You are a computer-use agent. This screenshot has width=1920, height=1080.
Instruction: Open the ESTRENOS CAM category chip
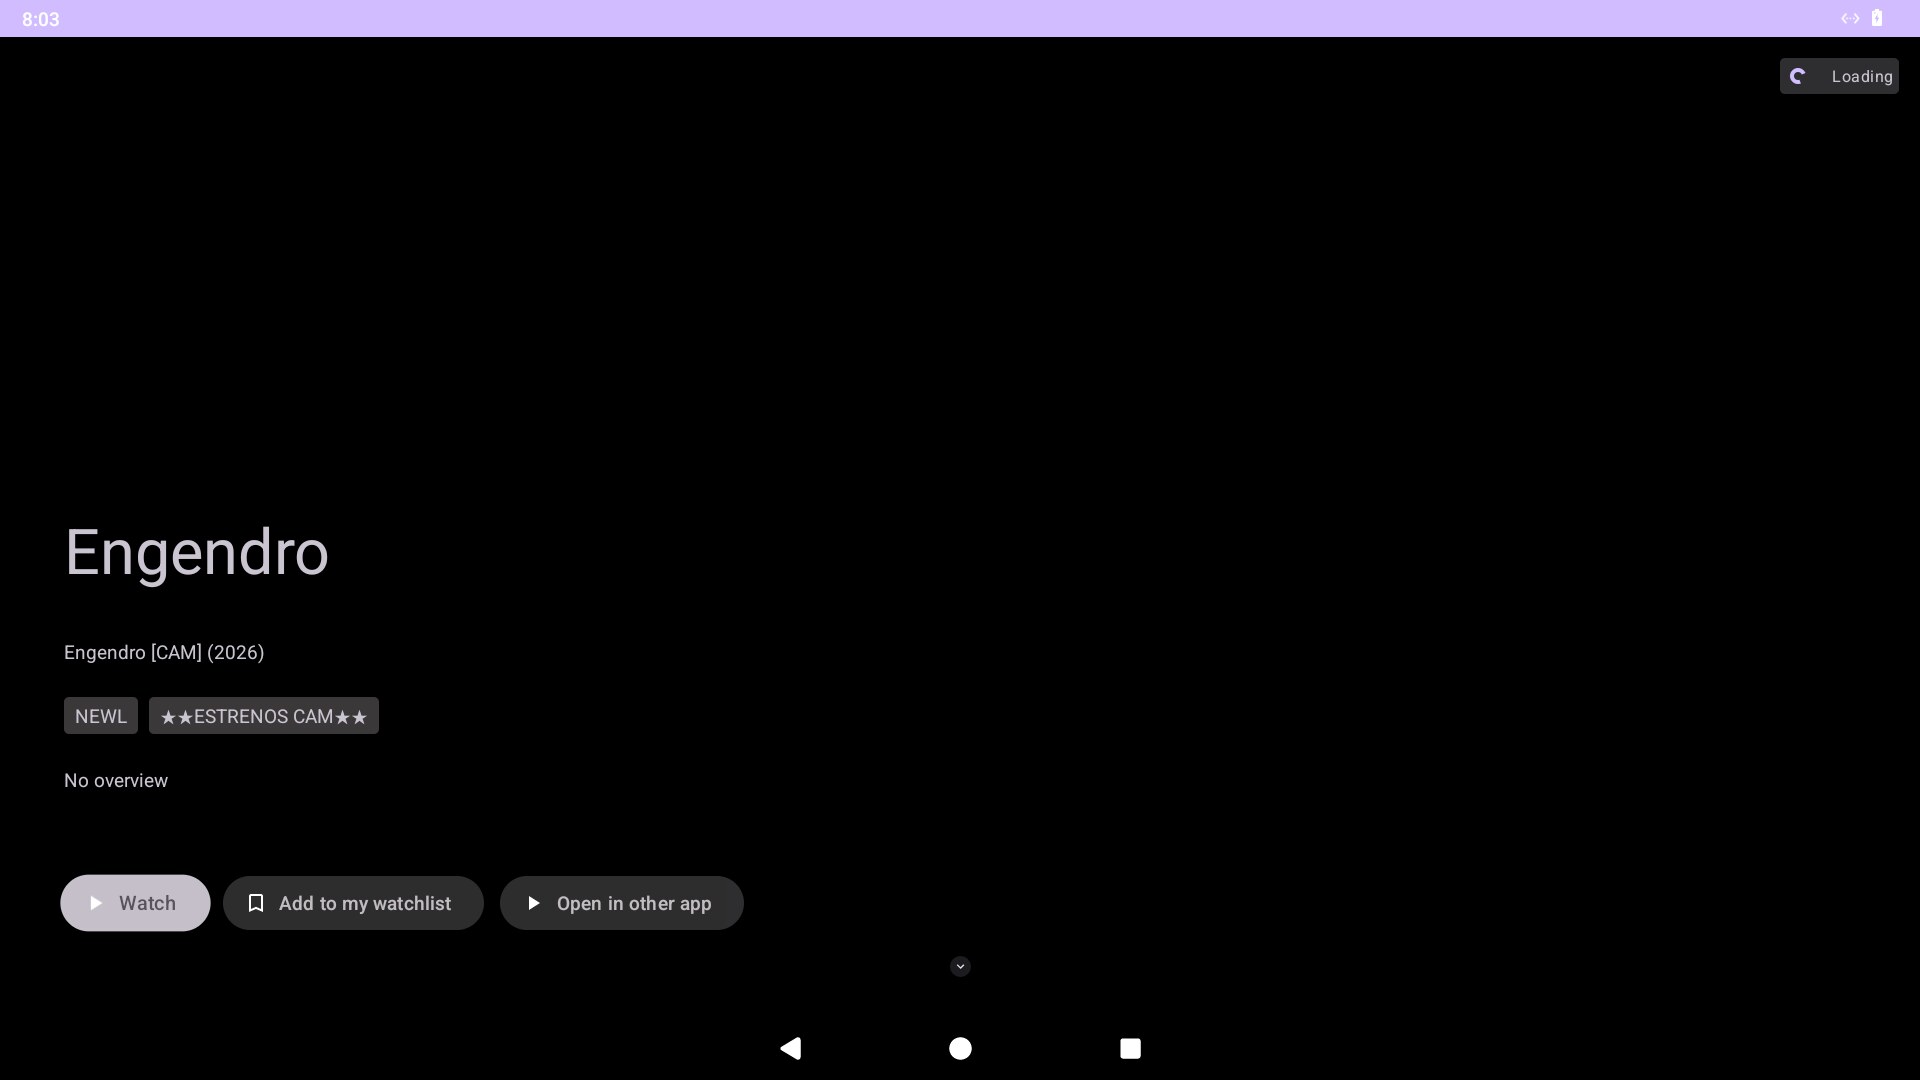tap(264, 716)
